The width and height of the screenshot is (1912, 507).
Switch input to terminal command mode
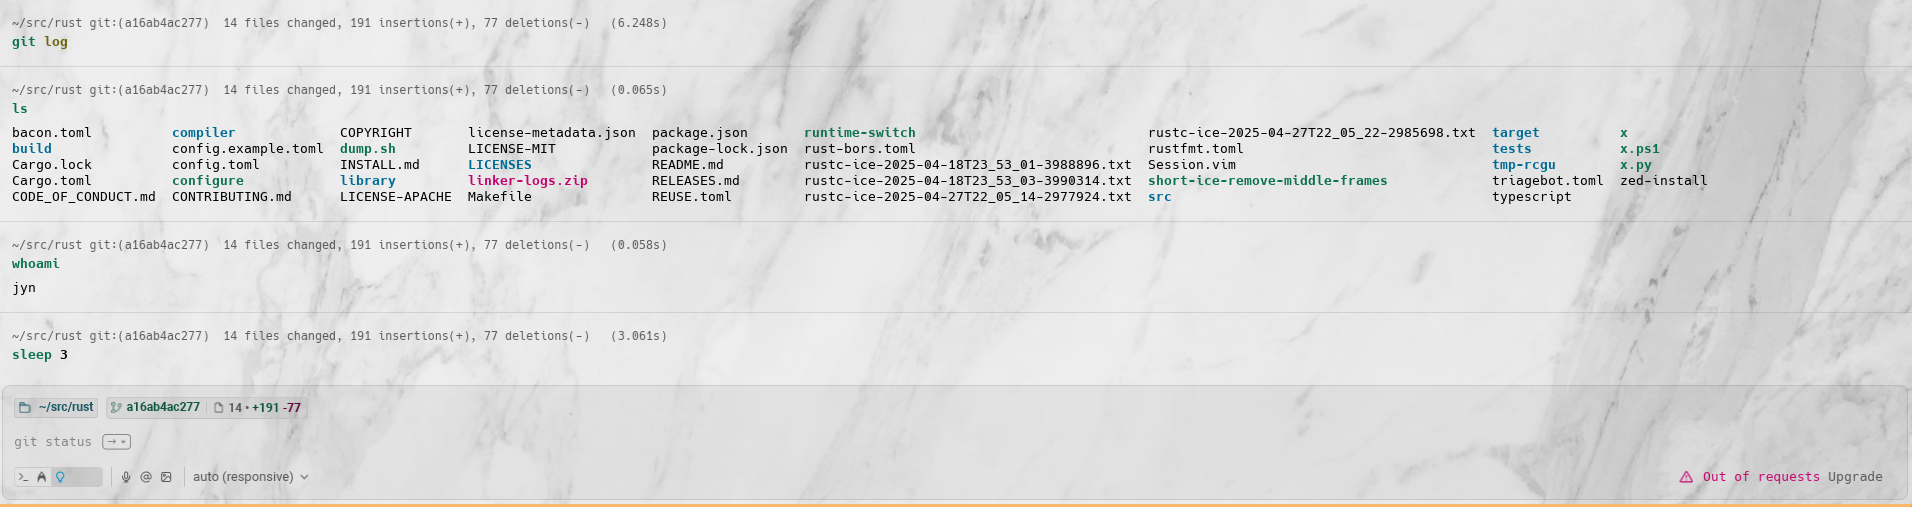coord(23,477)
